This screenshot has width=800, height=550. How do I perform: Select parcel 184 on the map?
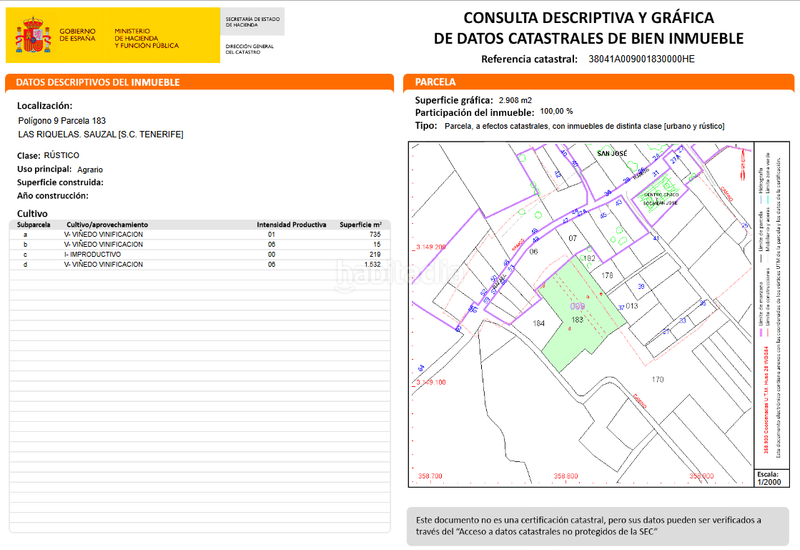[539, 323]
